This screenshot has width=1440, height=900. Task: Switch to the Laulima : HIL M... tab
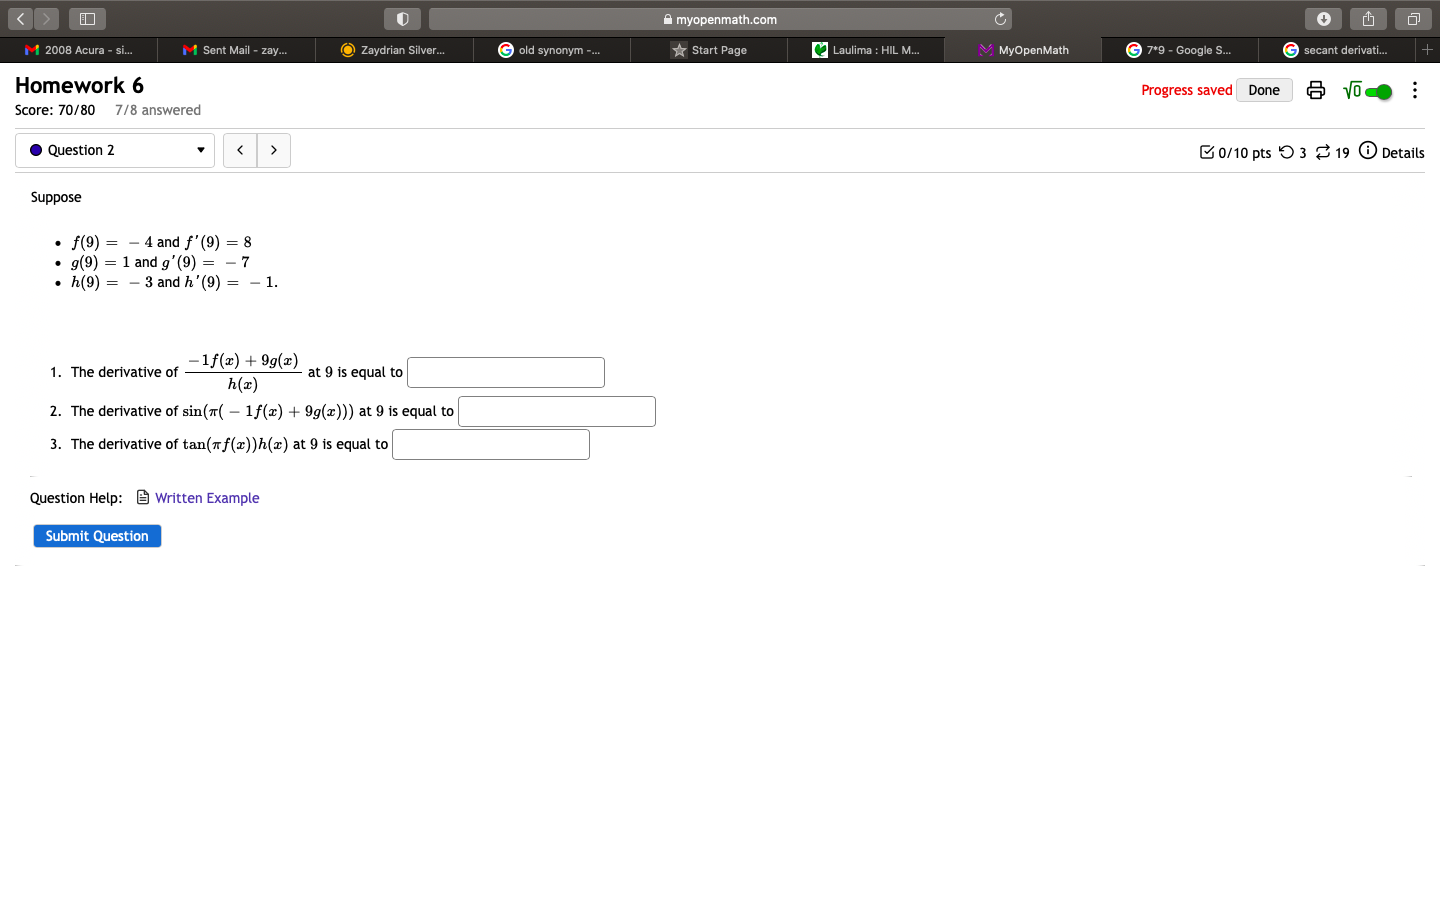coord(866,50)
